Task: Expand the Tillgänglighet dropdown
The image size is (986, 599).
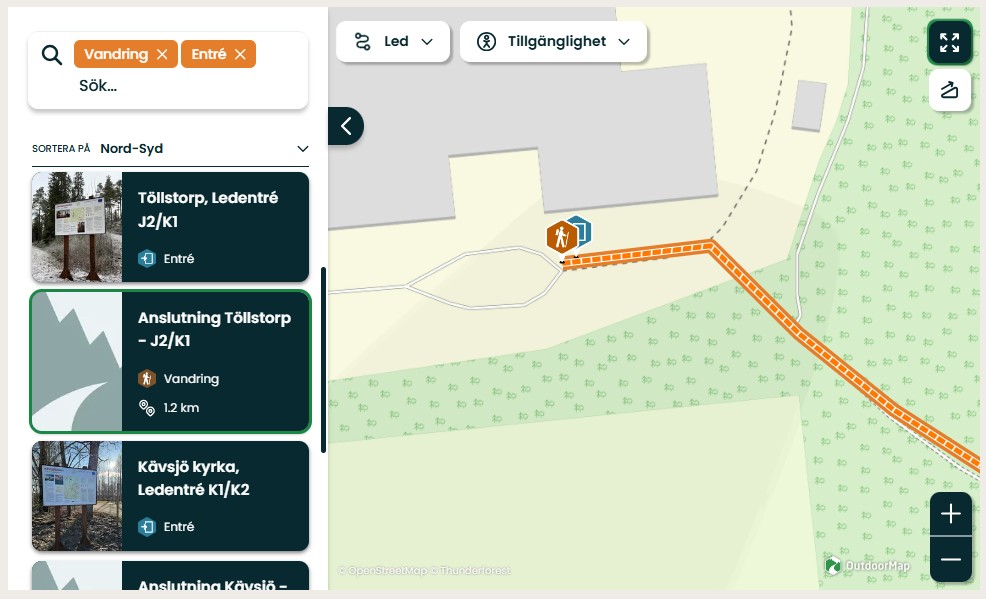Action: (x=553, y=42)
